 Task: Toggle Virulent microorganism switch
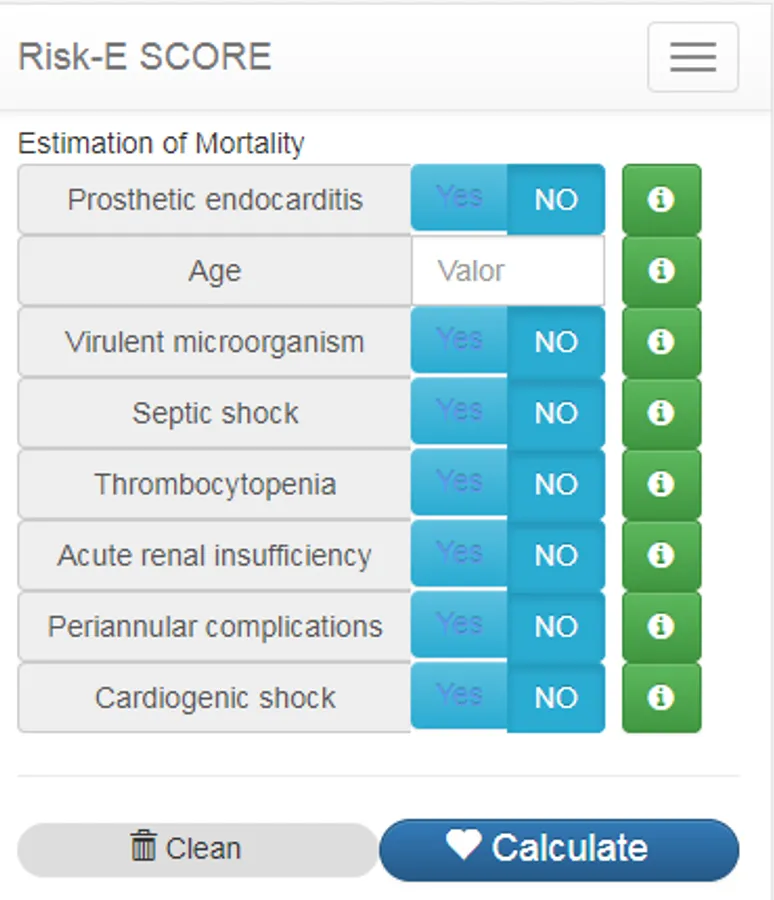click(508, 342)
